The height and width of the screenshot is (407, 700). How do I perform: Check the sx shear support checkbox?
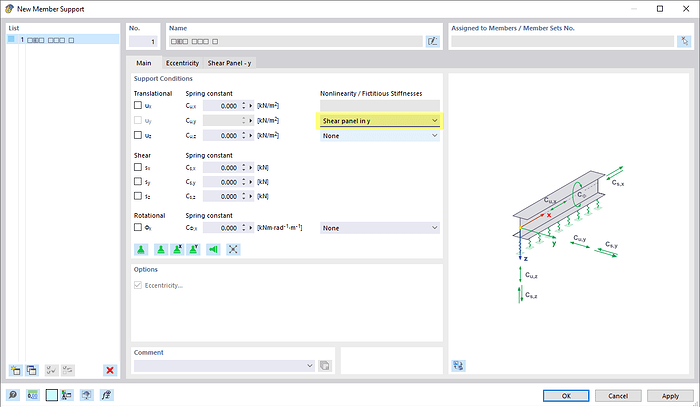139,167
